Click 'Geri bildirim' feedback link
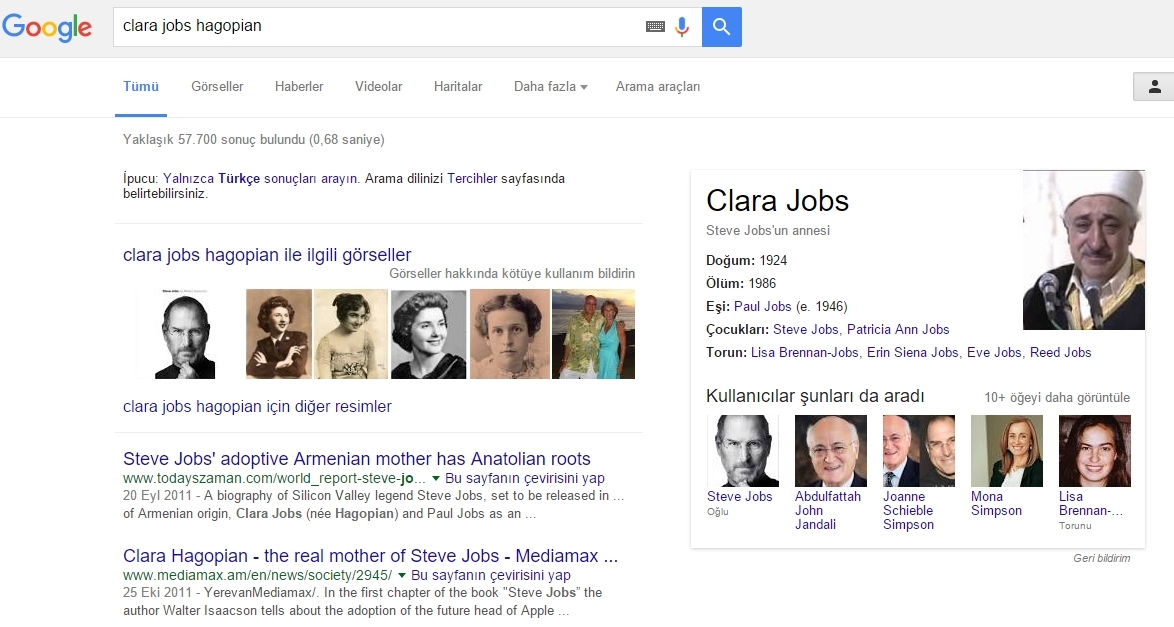Image resolution: width=1174 pixels, height=627 pixels. (1101, 558)
